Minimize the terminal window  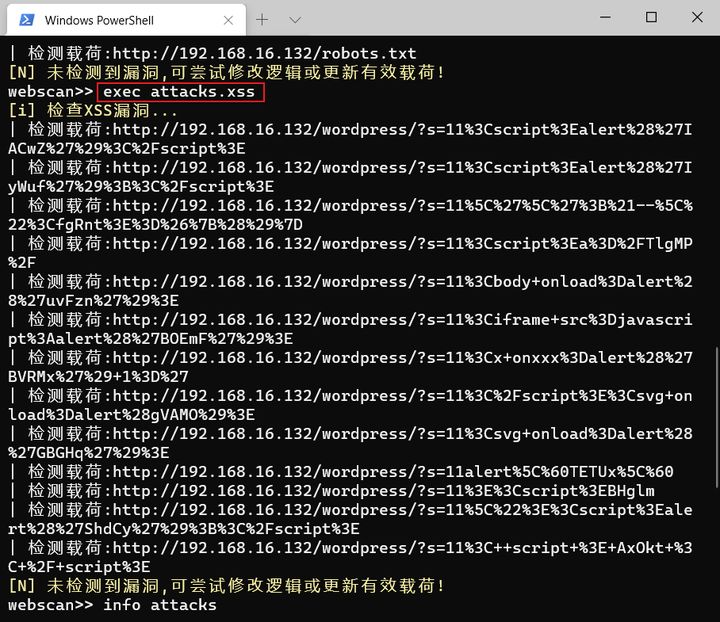click(606, 17)
